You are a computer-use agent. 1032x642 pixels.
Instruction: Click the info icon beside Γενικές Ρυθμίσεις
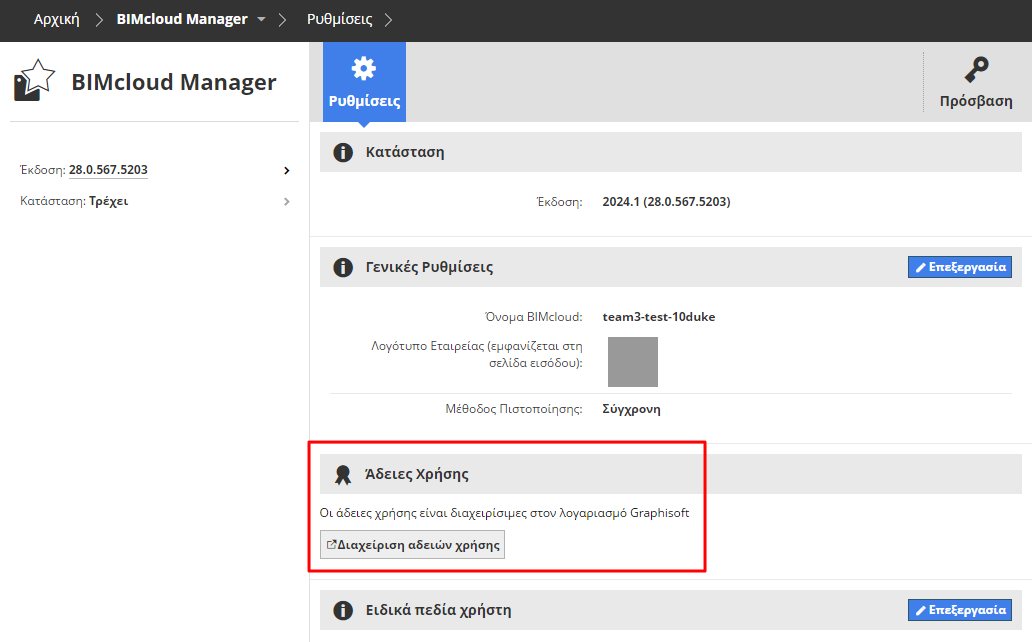[x=343, y=267]
